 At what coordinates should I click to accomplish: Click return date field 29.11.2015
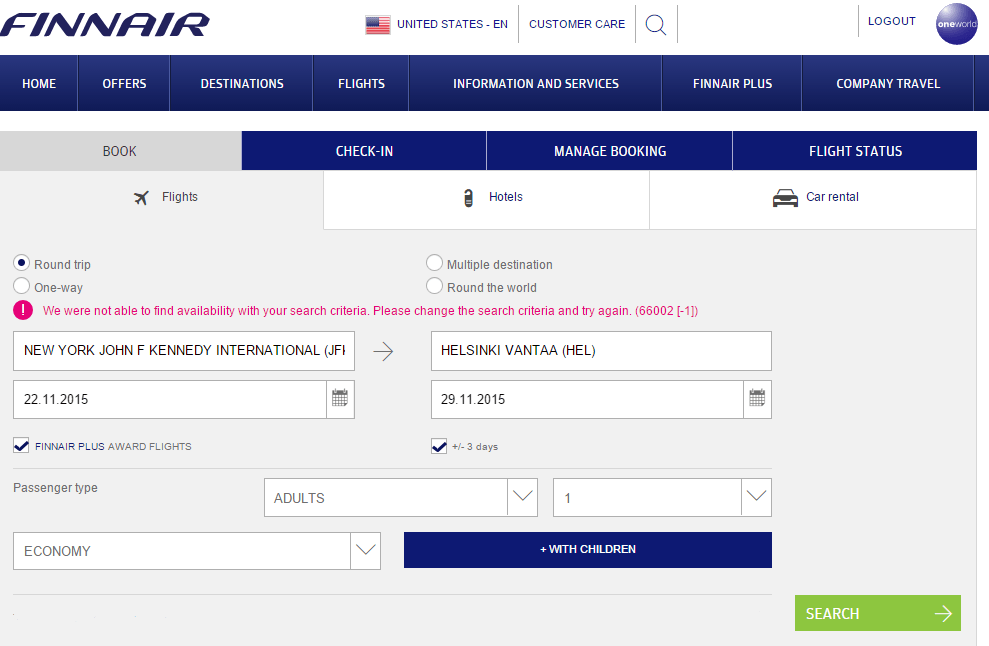(x=587, y=399)
